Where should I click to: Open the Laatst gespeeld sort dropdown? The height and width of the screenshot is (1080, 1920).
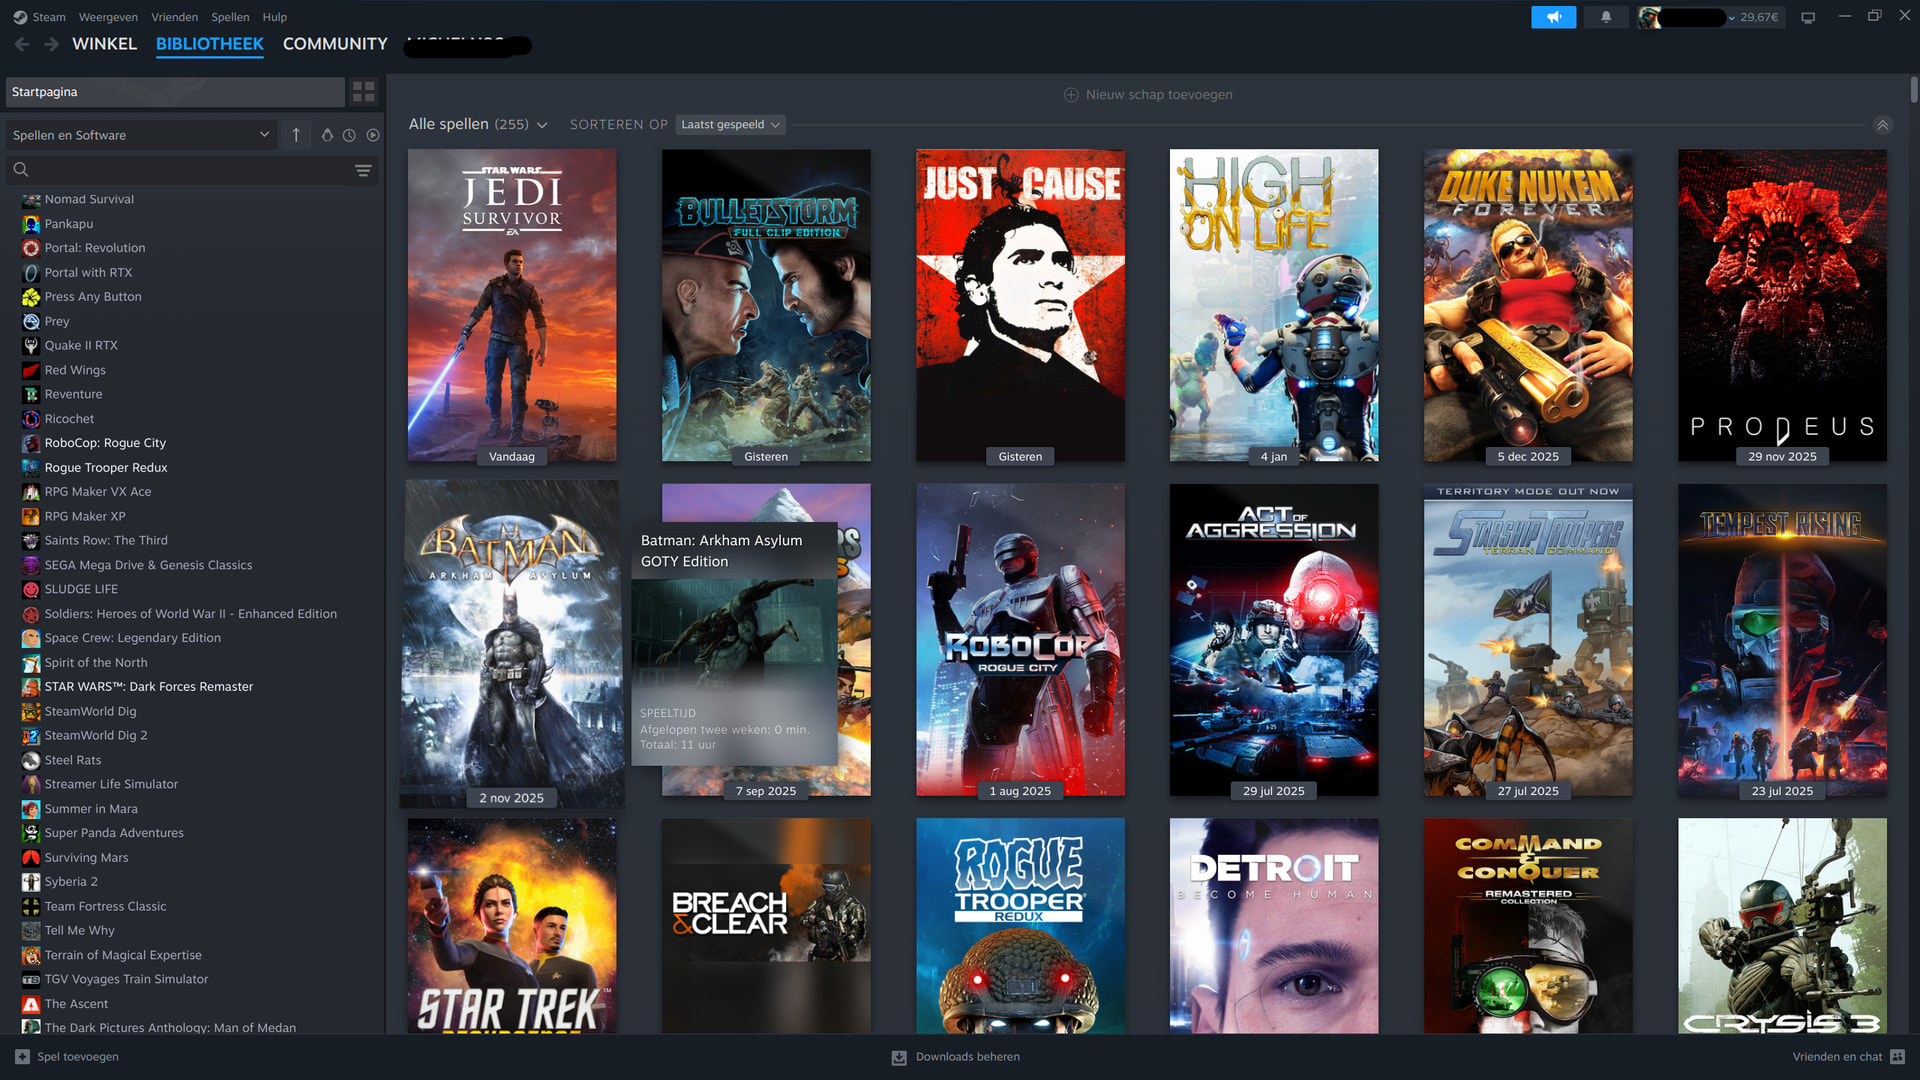(730, 125)
